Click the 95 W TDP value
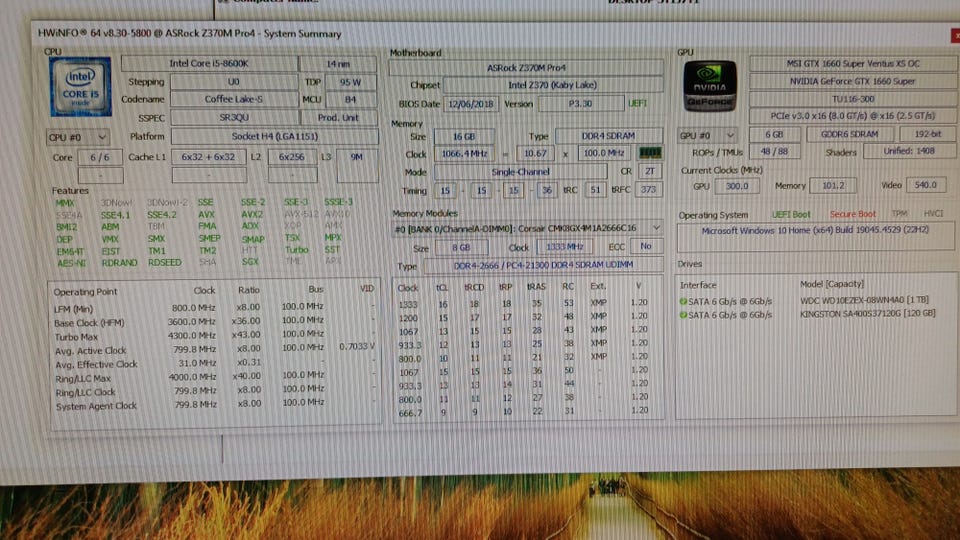This screenshot has height=540, width=960. point(350,82)
